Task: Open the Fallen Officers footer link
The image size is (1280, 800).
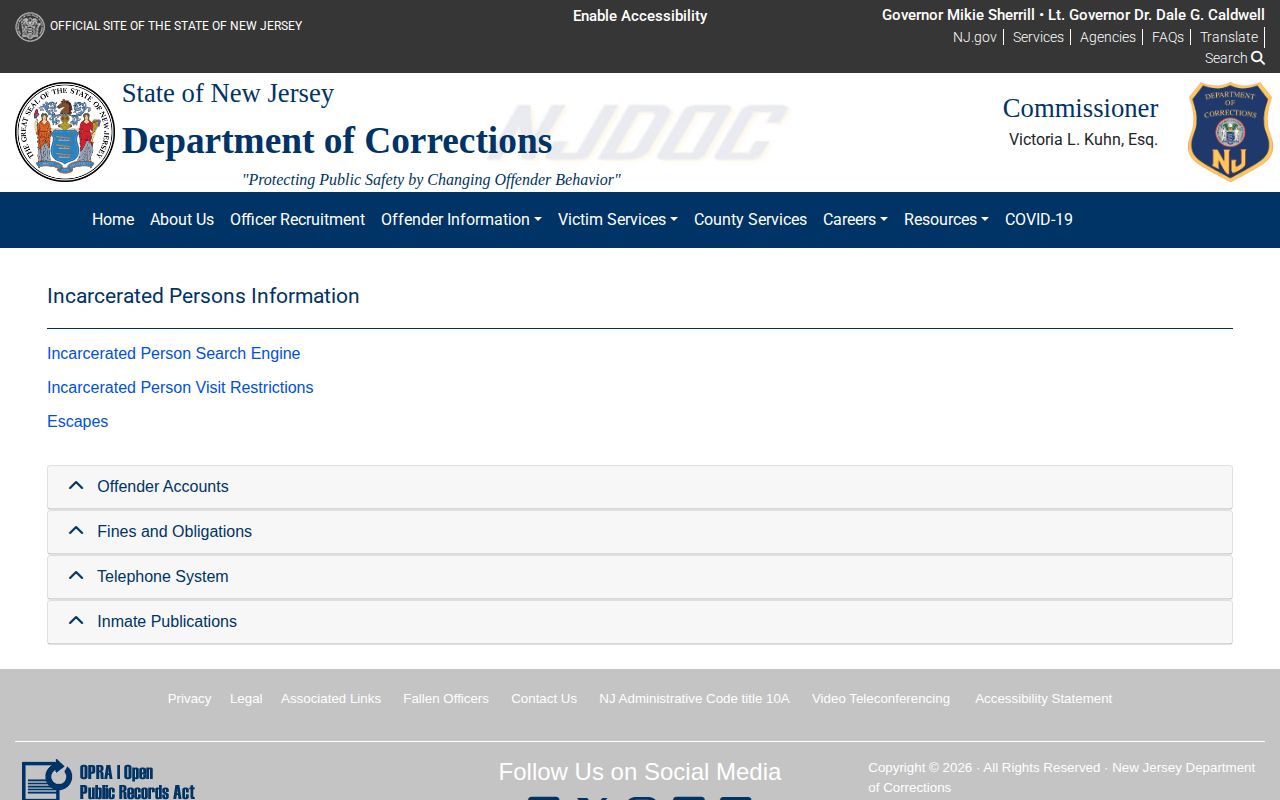Action: coord(446,699)
